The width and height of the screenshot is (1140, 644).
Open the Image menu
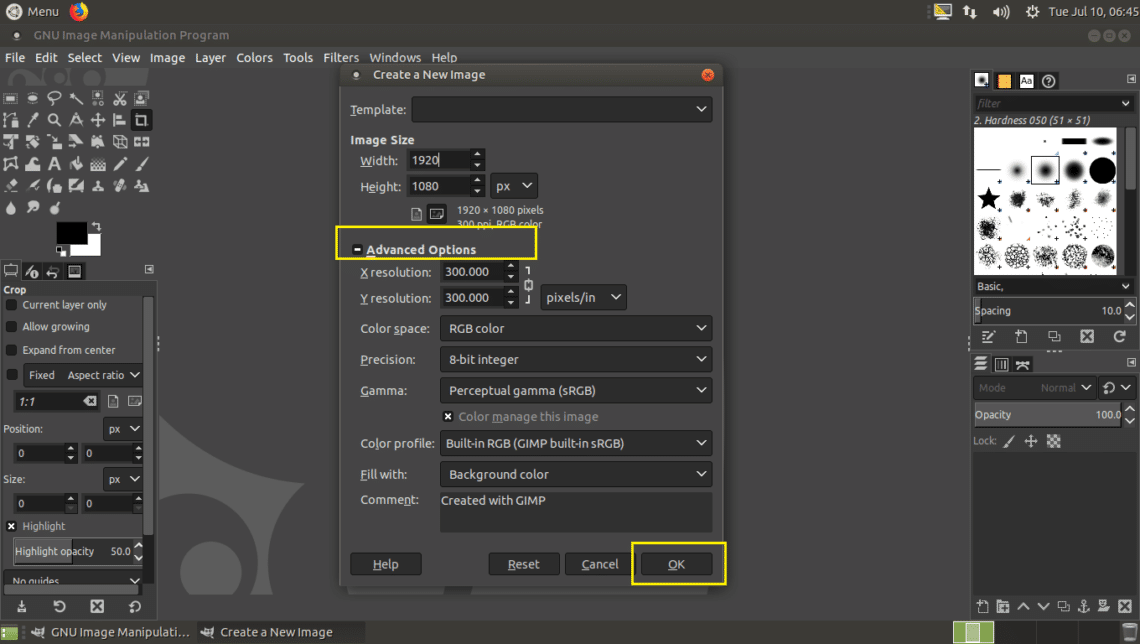pos(167,57)
